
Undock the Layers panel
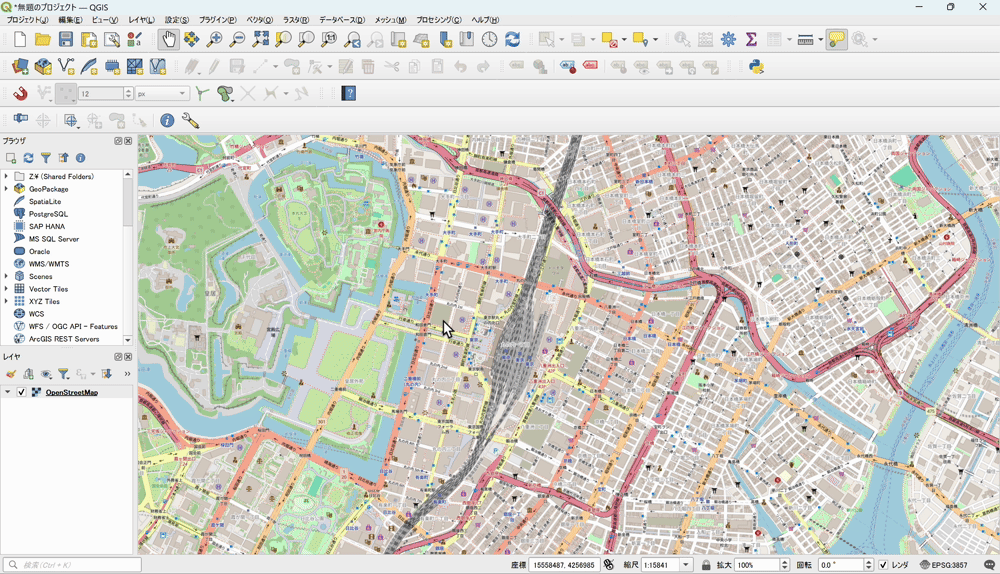(x=118, y=357)
